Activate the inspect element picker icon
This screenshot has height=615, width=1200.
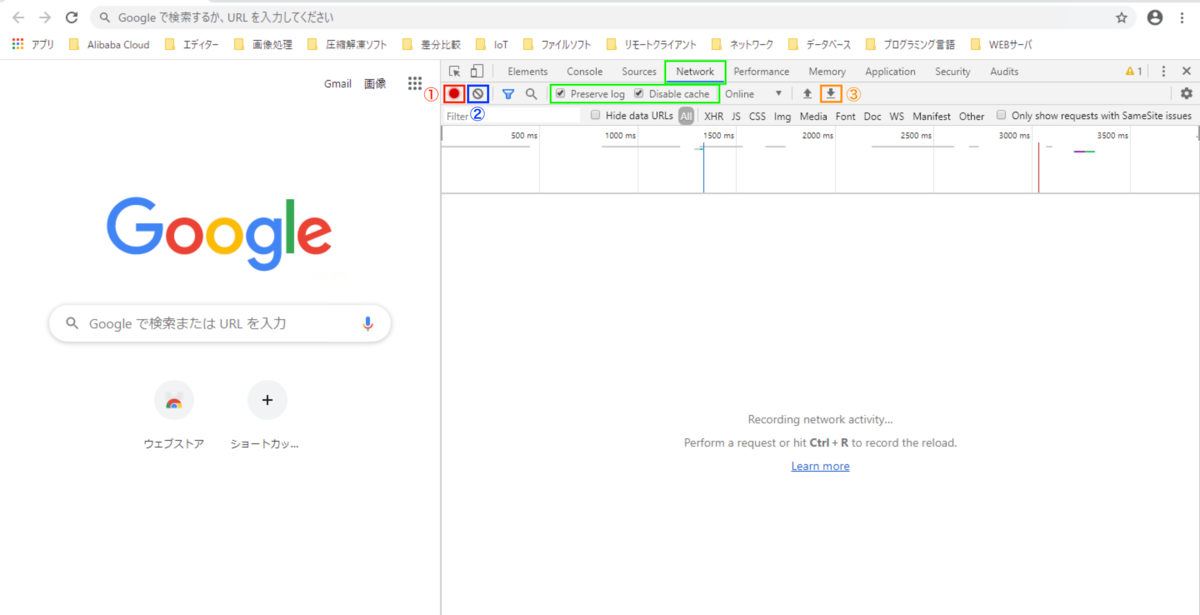point(455,72)
